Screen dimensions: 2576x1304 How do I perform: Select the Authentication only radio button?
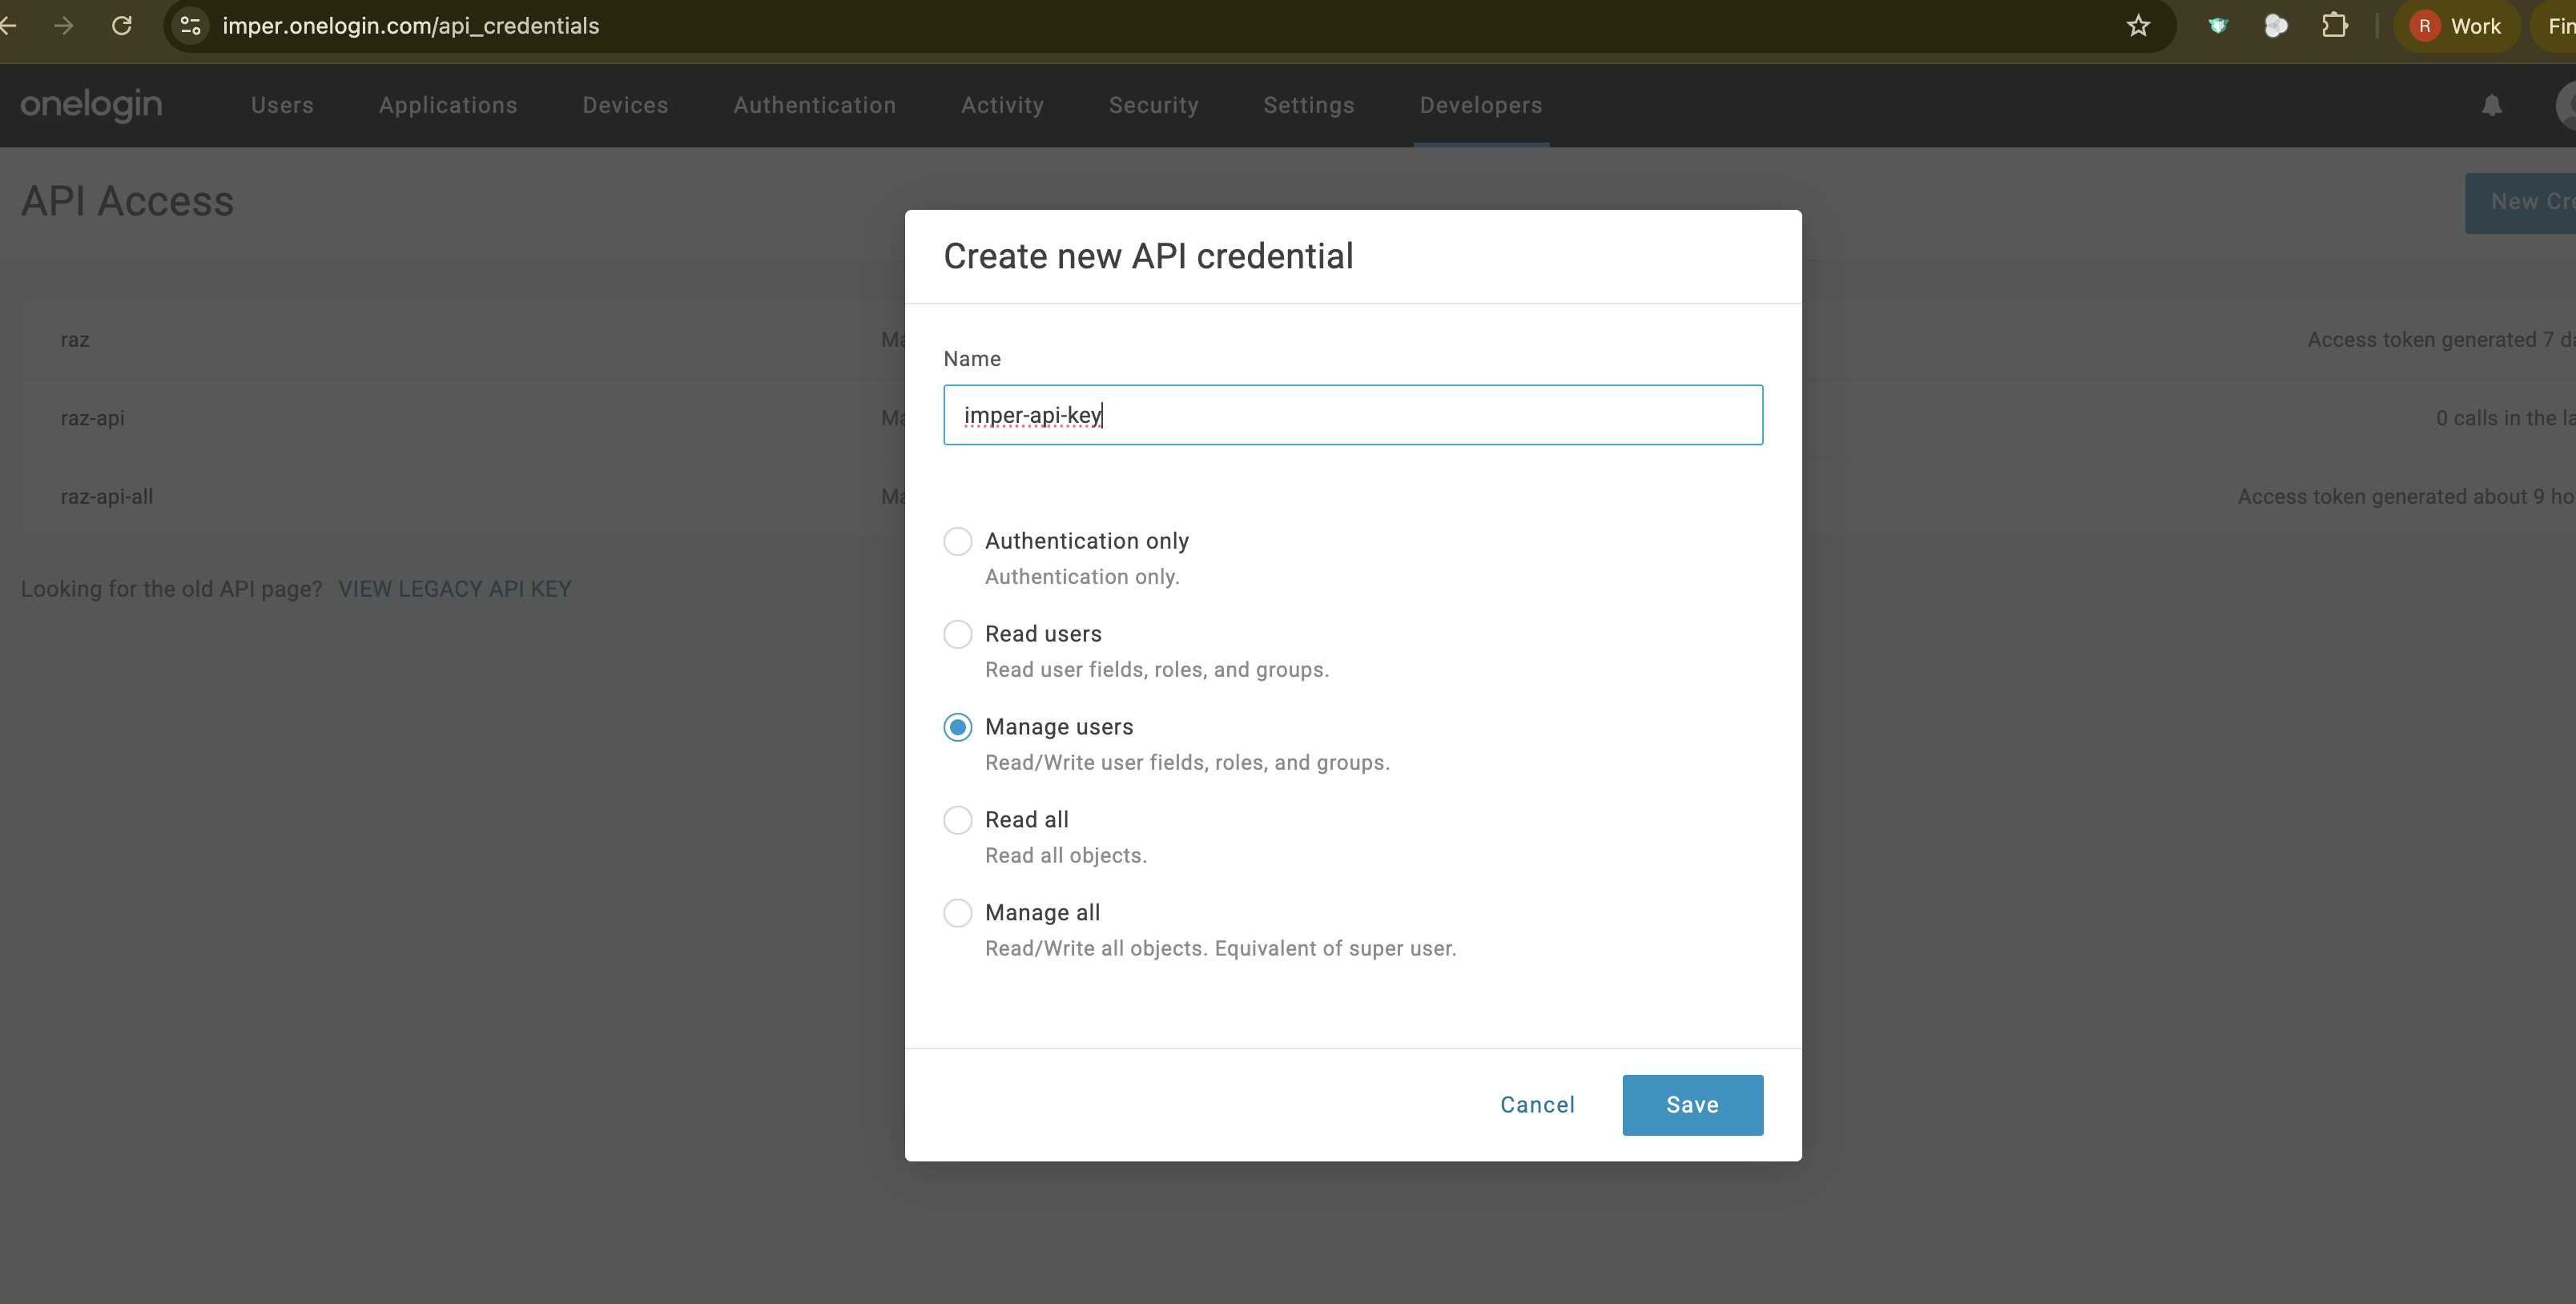pyautogui.click(x=957, y=541)
